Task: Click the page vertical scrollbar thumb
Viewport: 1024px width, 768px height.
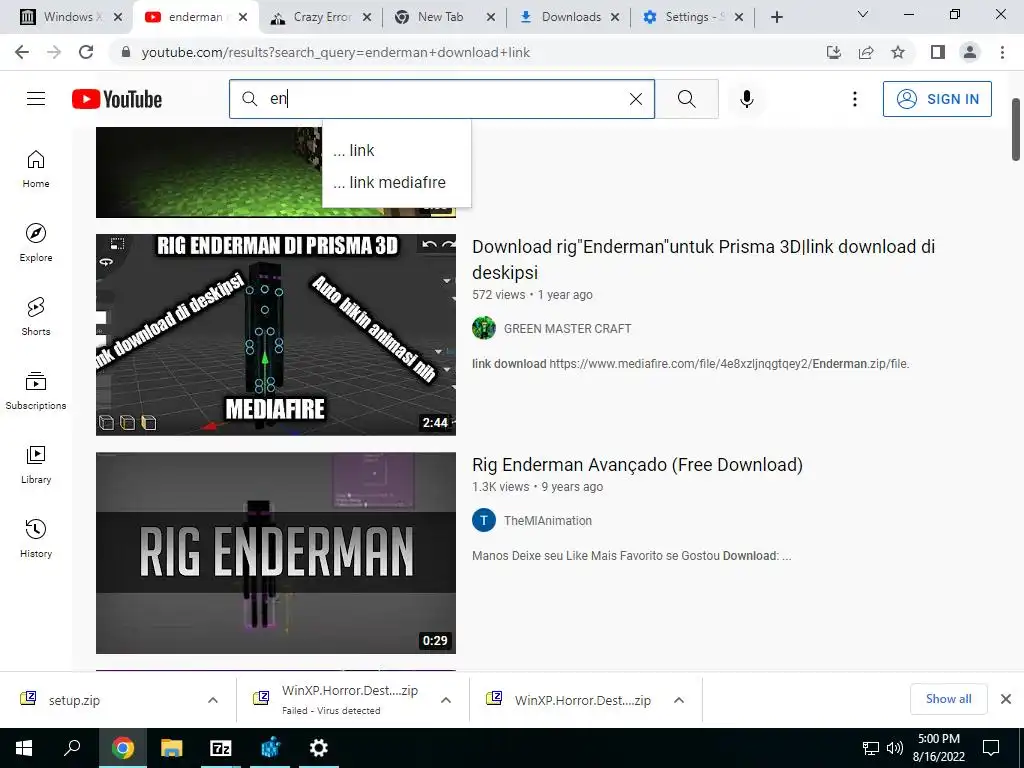Action: point(1016,129)
